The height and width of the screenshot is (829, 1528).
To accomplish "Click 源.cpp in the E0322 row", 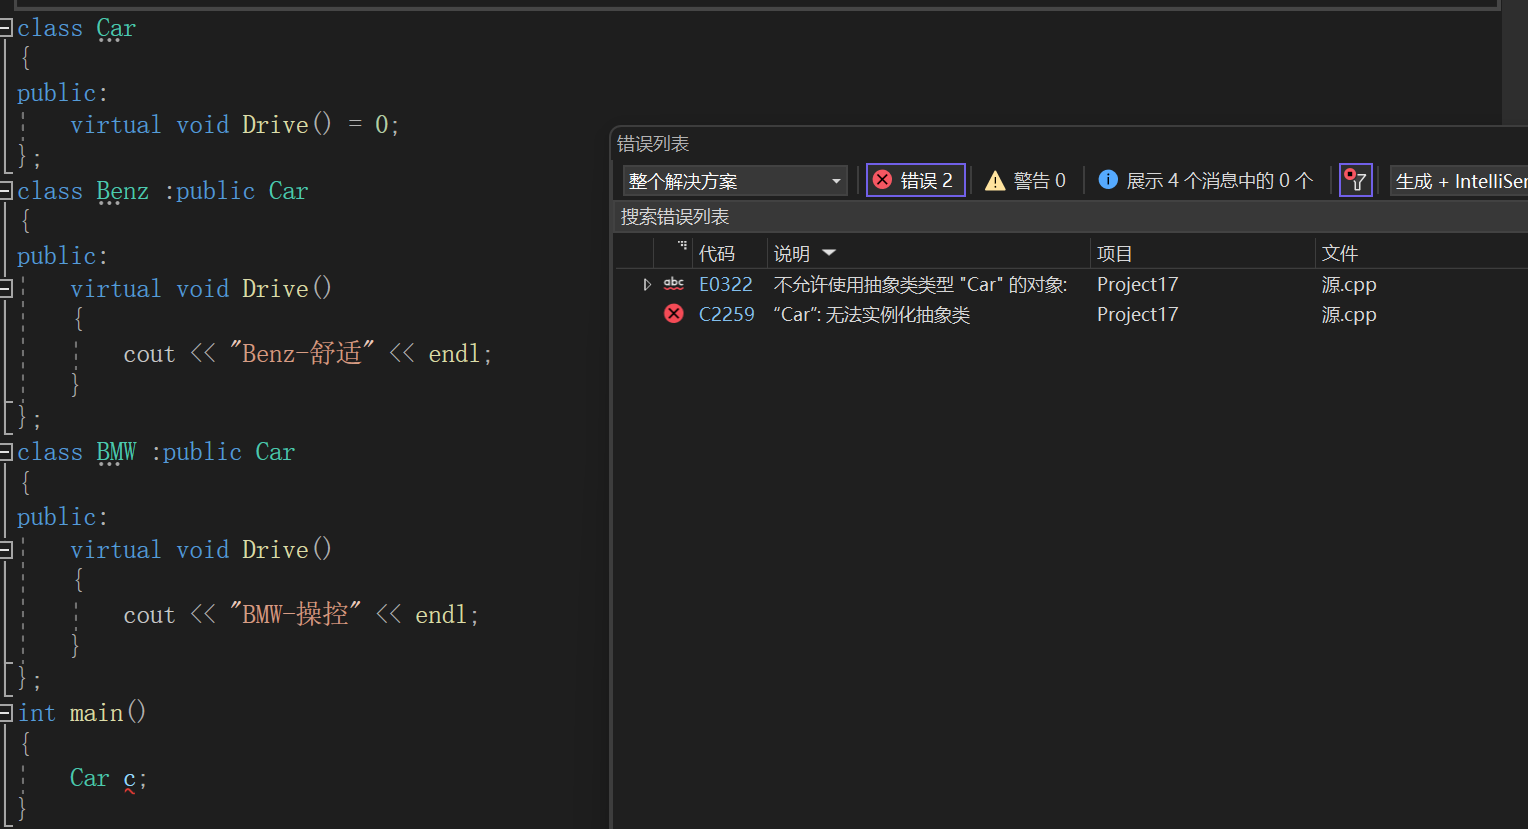I will tap(1349, 285).
